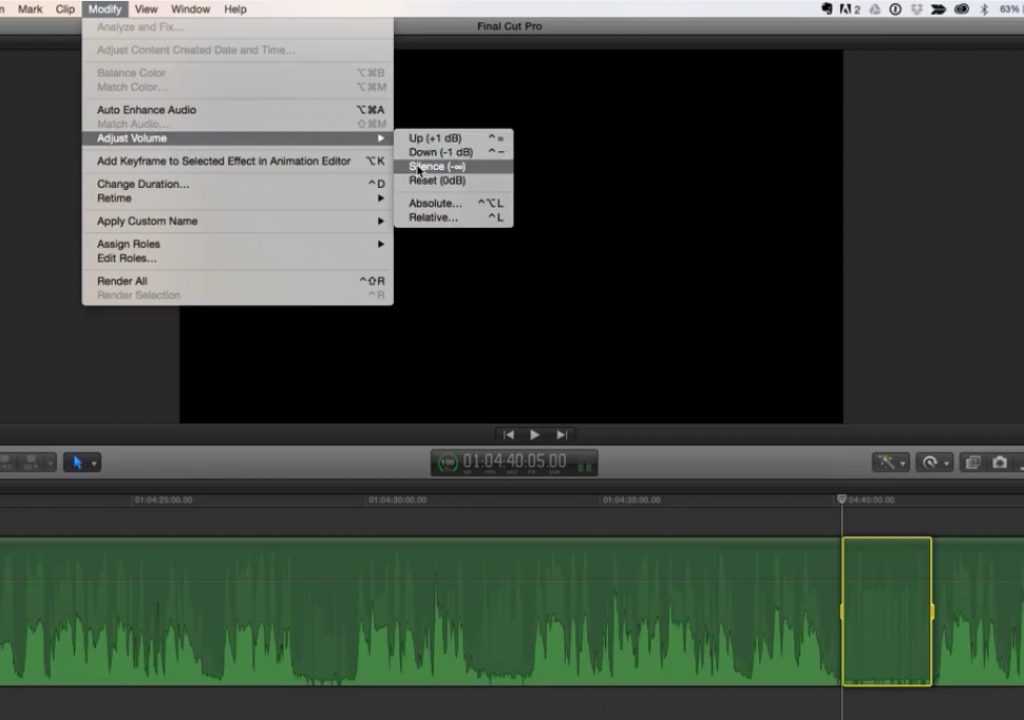Choose Edit Roles... menu item
1024x720 pixels.
[x=238, y=258]
